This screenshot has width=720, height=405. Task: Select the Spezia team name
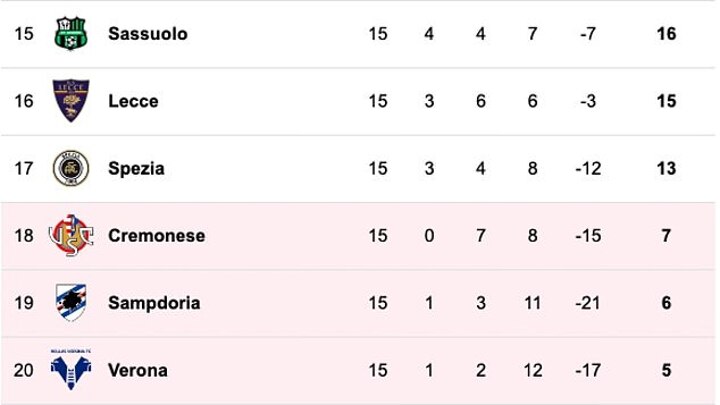coord(136,169)
